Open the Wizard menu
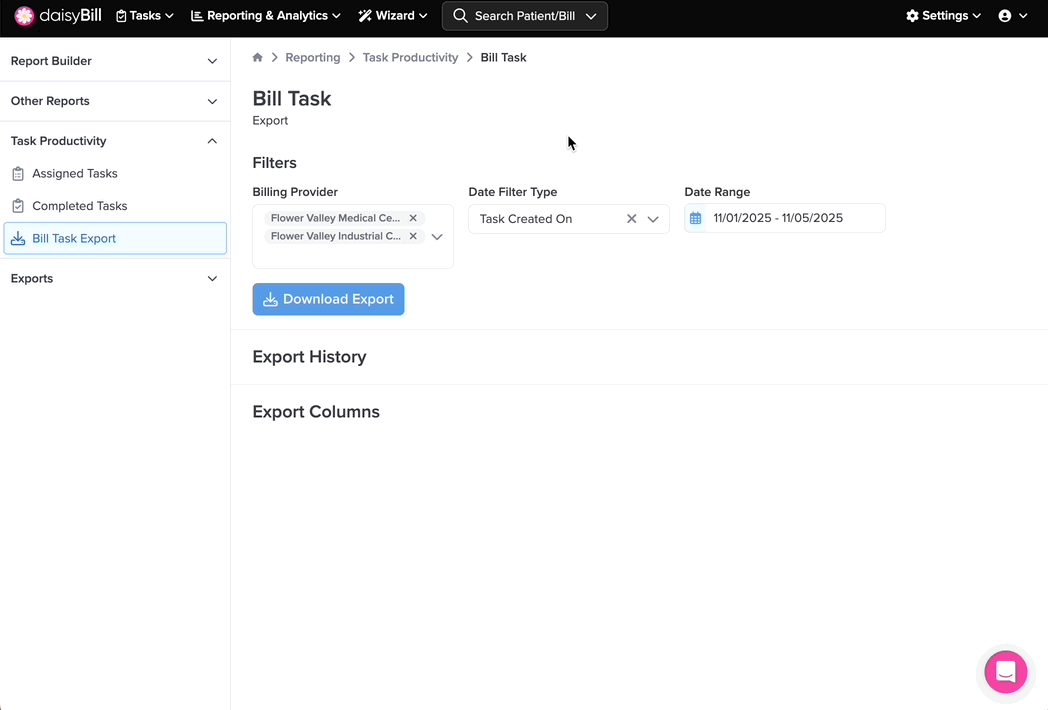 (393, 16)
